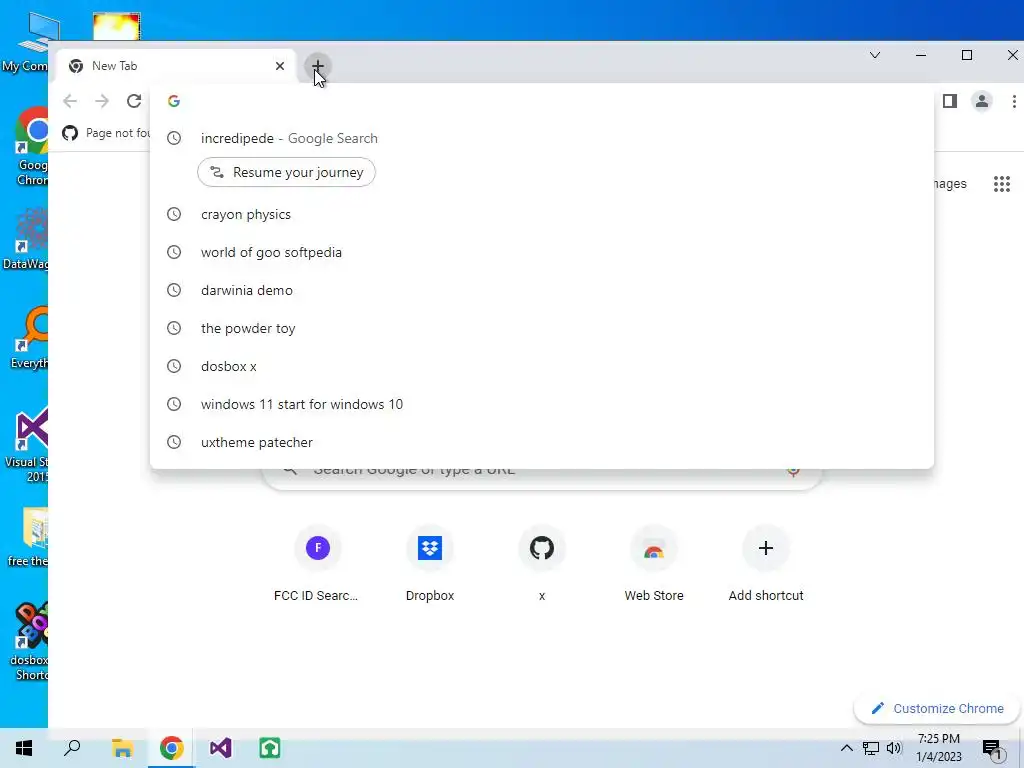This screenshot has height=768, width=1024.
Task: Select the image thumbnail desktop file
Action: point(116,27)
